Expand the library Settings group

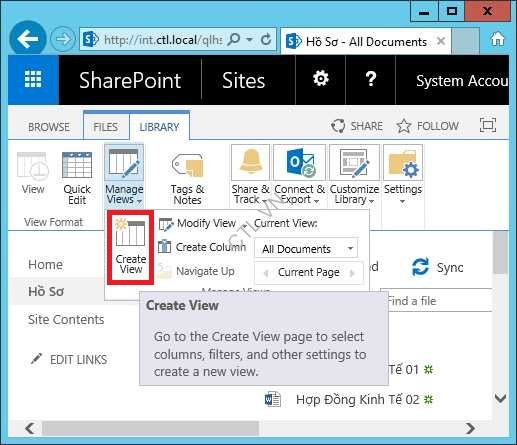click(x=403, y=175)
